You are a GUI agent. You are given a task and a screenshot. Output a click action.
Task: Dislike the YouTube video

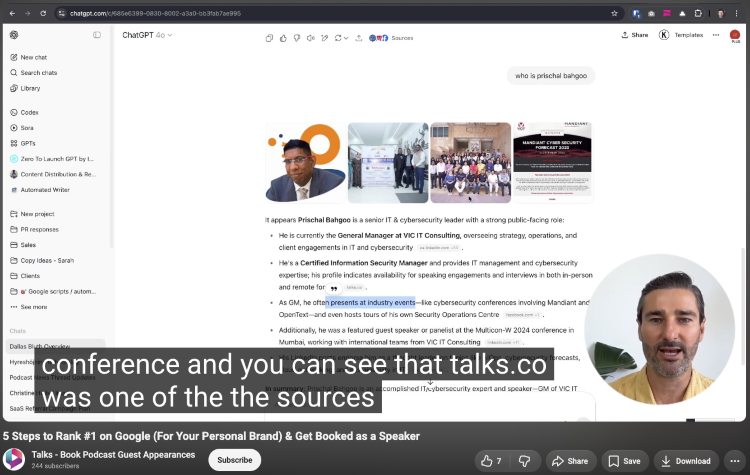click(x=525, y=461)
